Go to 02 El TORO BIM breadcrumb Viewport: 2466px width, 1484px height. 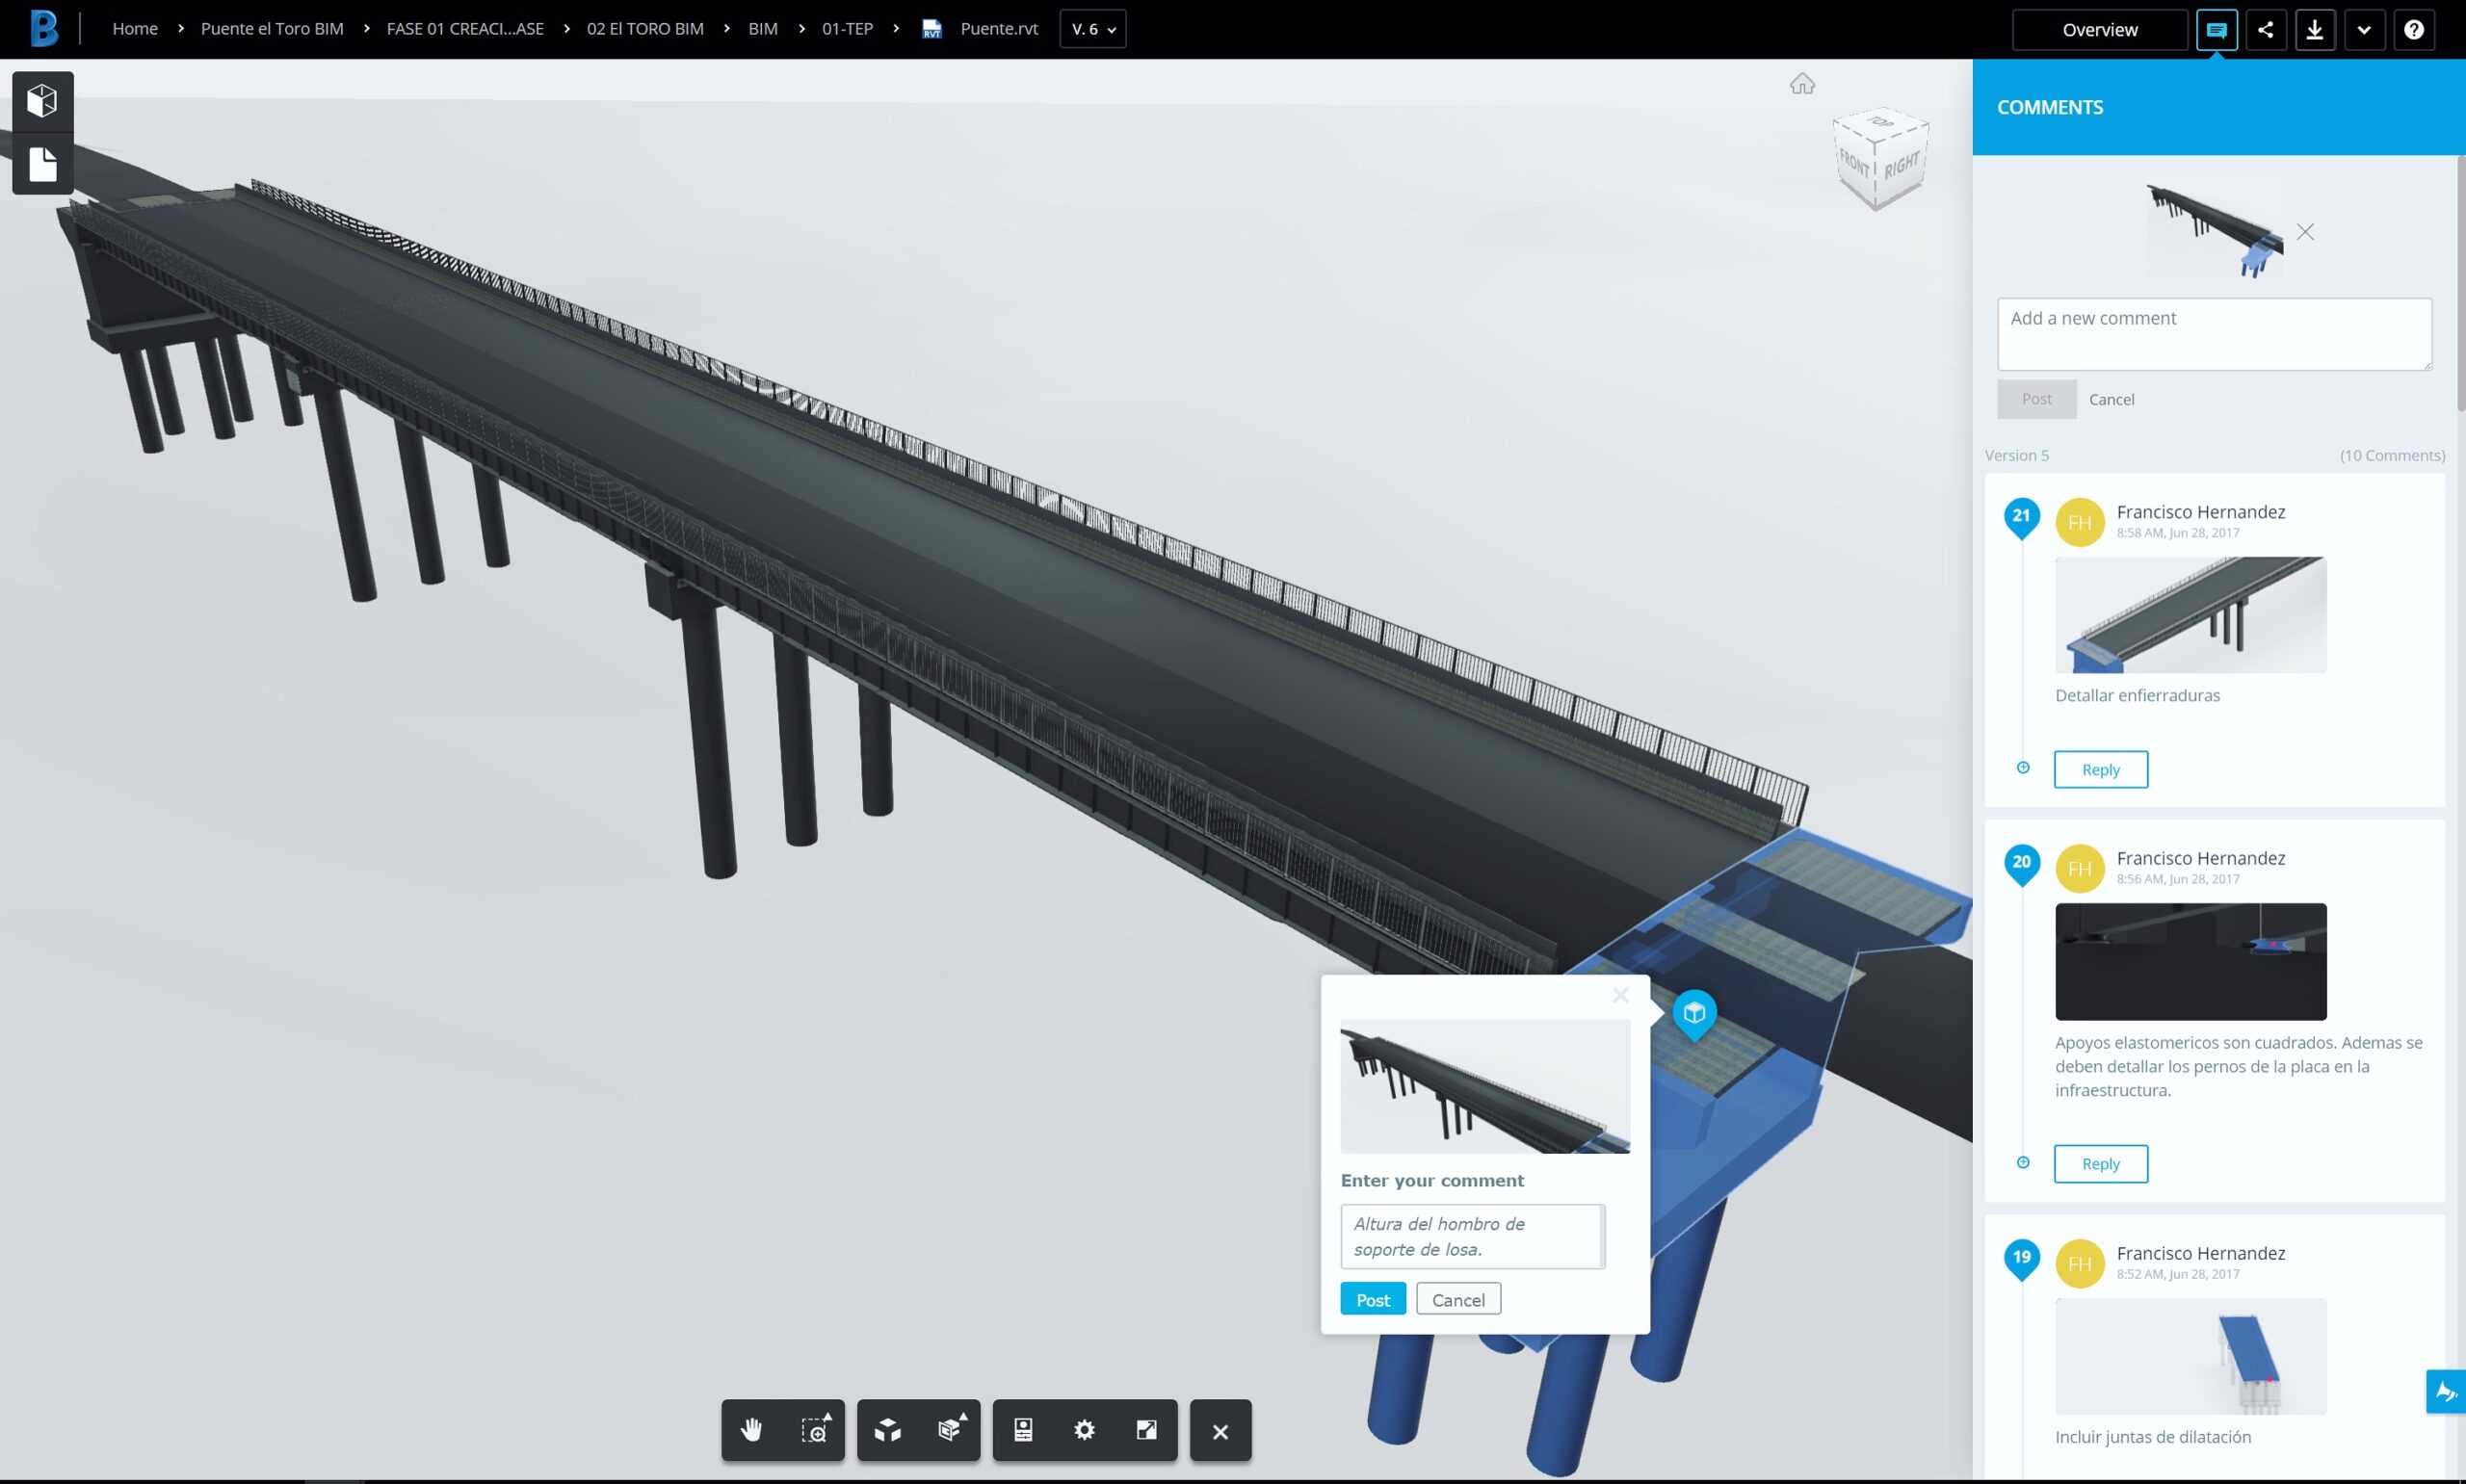645,29
